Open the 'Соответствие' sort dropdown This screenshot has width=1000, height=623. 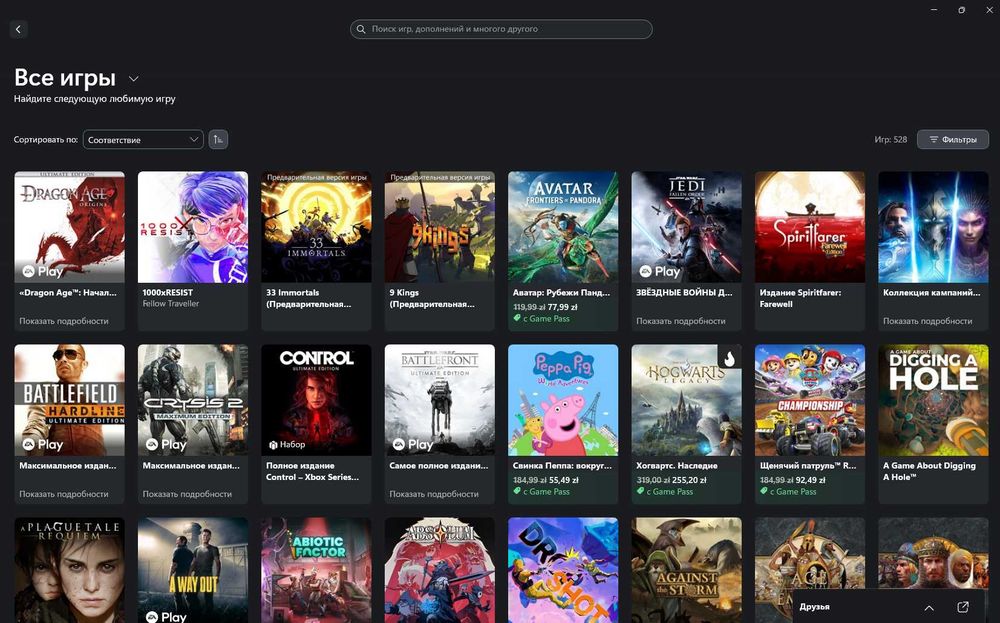[143, 140]
